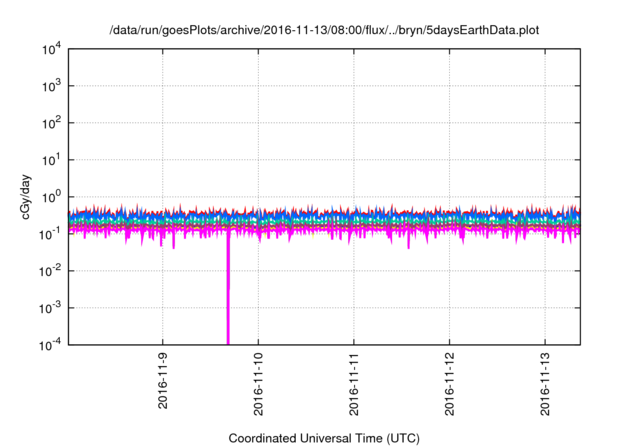Click the magenta dropout spike near 10^-3
640x448 pixels.
[x=228, y=288]
